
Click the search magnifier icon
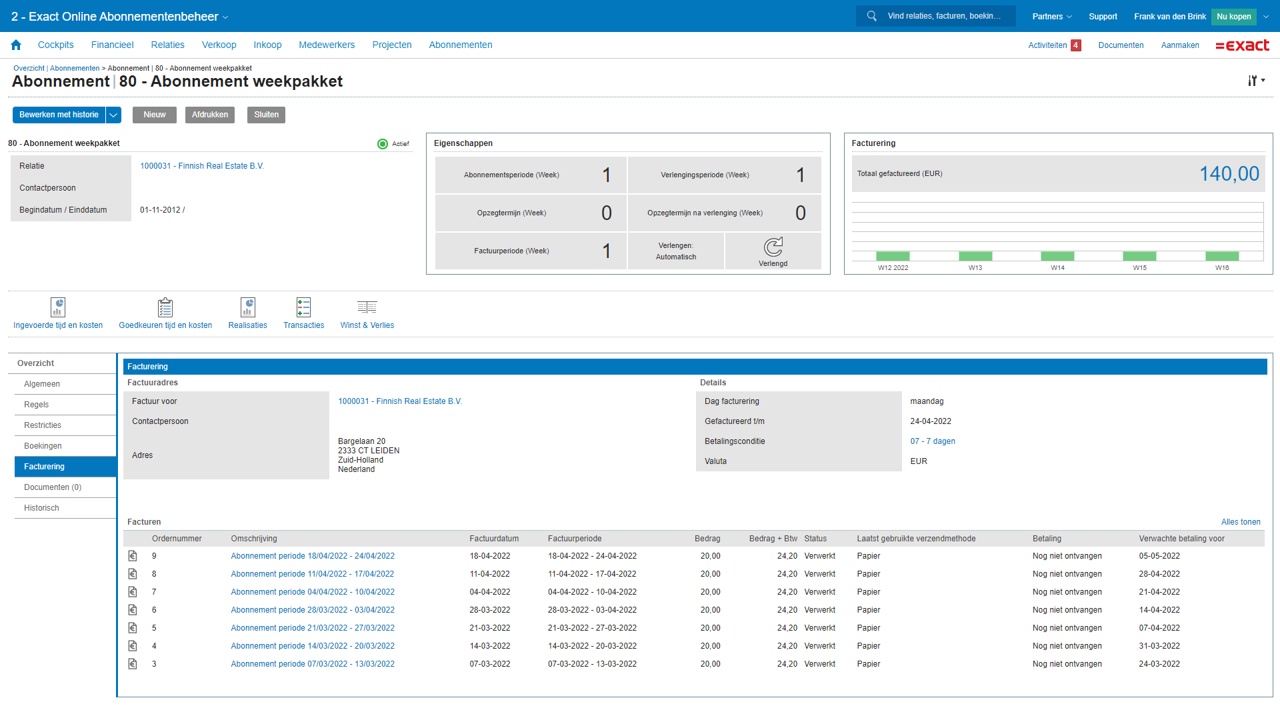click(x=872, y=16)
